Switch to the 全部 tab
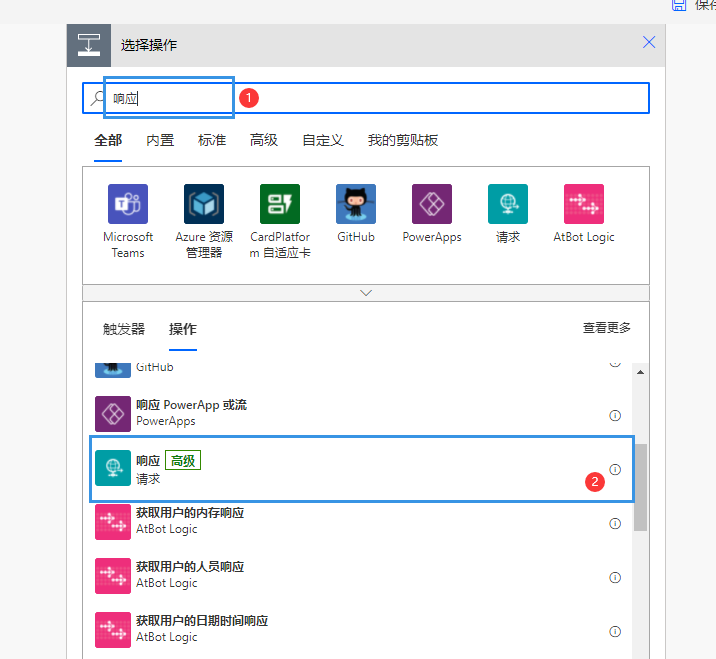716x659 pixels. [108, 140]
